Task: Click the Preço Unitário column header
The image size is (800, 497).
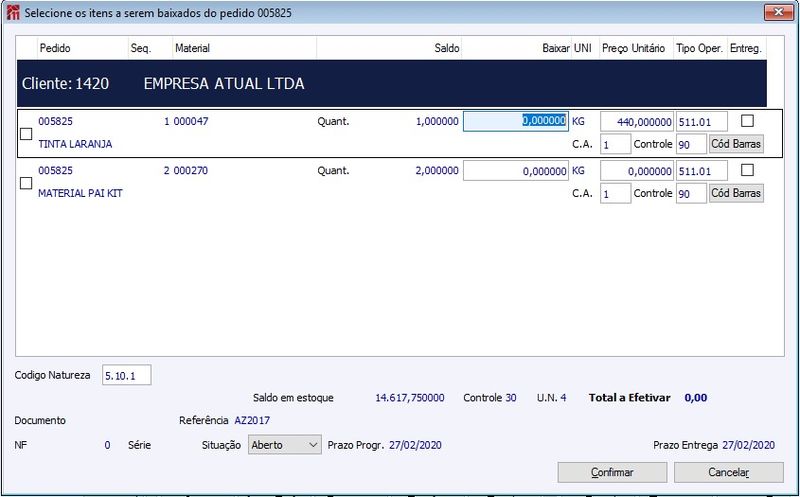Action: click(633, 48)
